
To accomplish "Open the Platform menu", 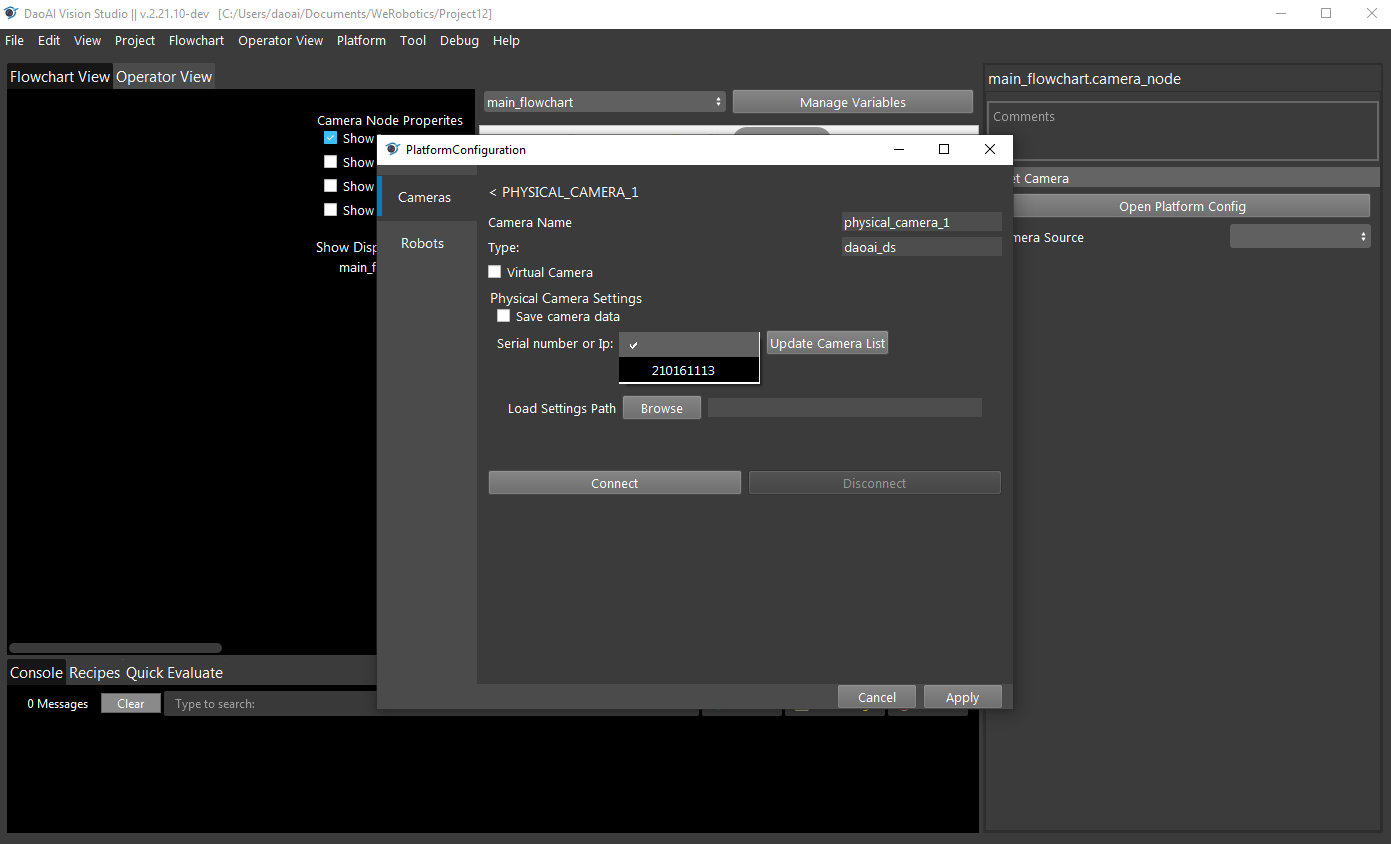I will click(361, 40).
